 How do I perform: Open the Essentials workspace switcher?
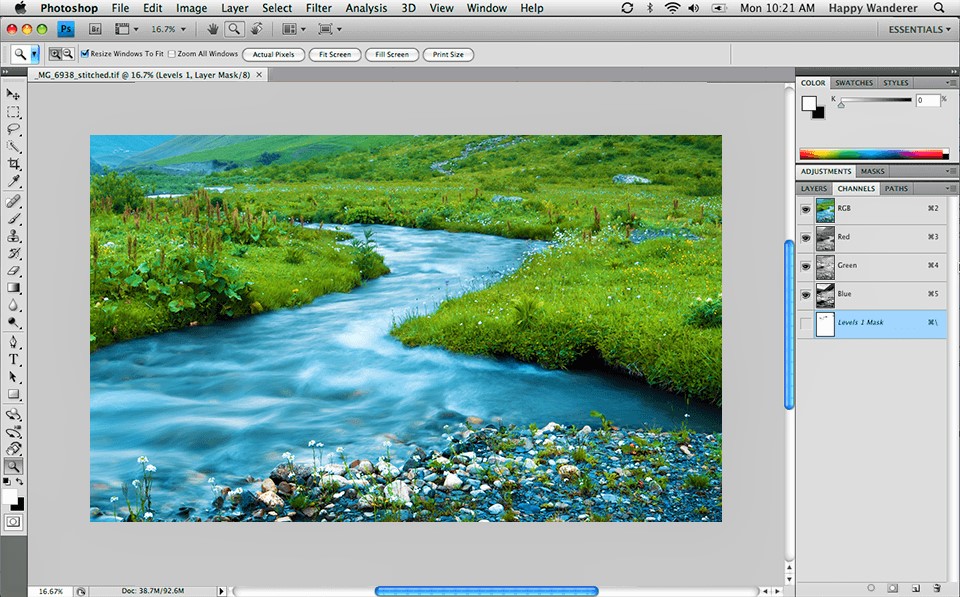pos(916,29)
